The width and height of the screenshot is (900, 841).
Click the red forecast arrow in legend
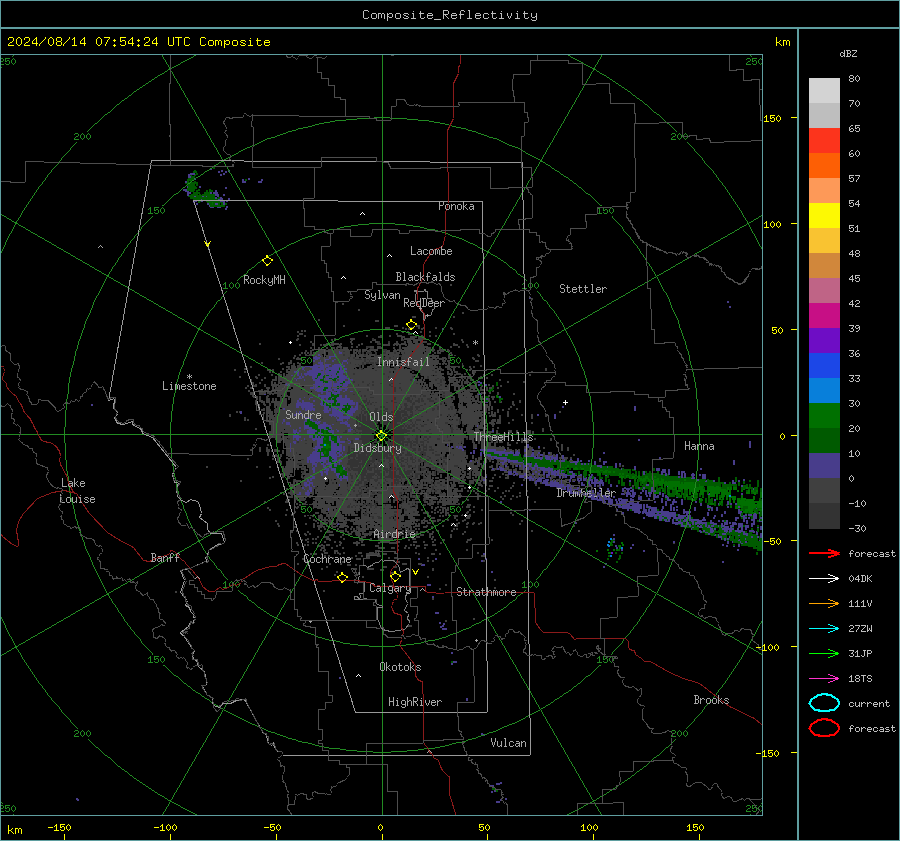point(824,553)
